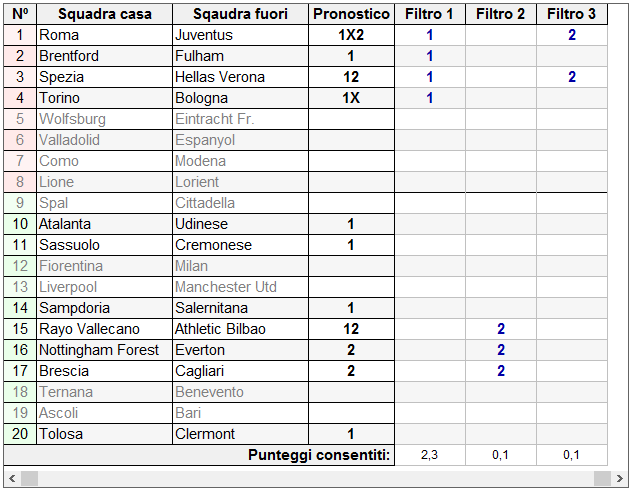Click the Filtro 2 value for Nottingham Forest row
Viewport: 632px width, 490px height.
(501, 350)
